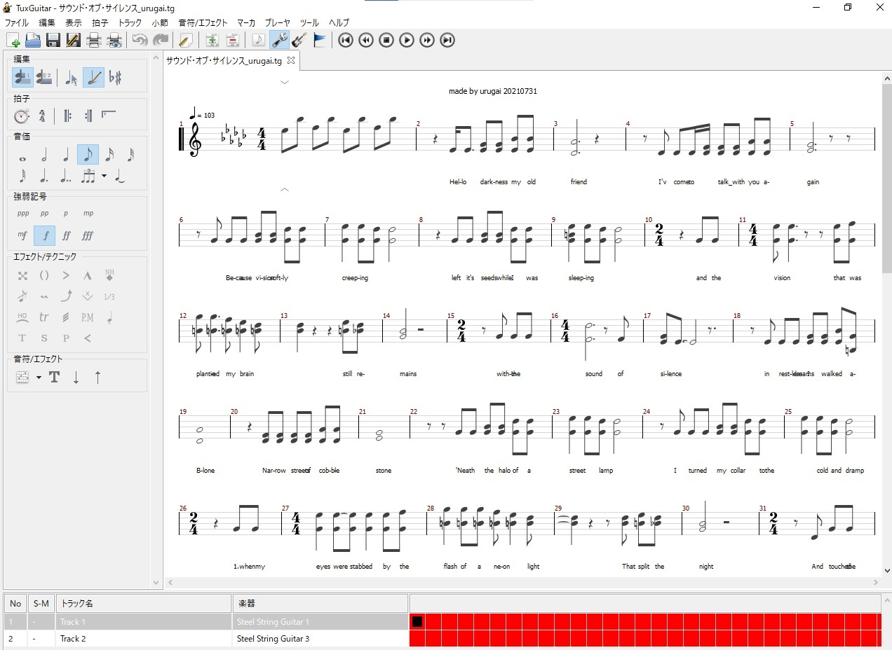The width and height of the screenshot is (892, 664).
Task: Open the time signature dialog
Action: point(42,116)
